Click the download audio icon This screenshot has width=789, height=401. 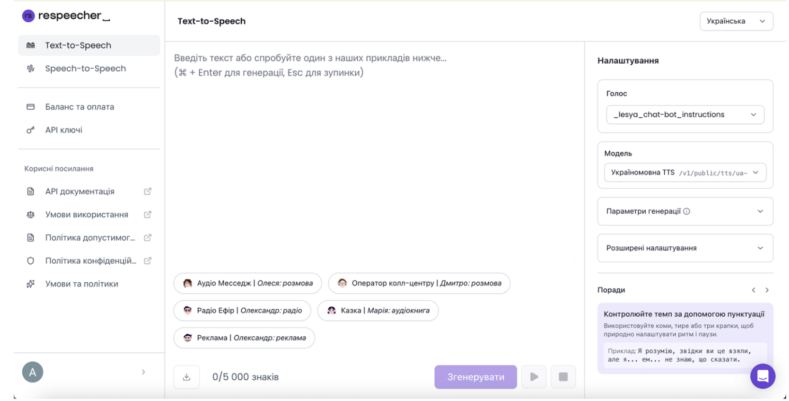click(187, 377)
